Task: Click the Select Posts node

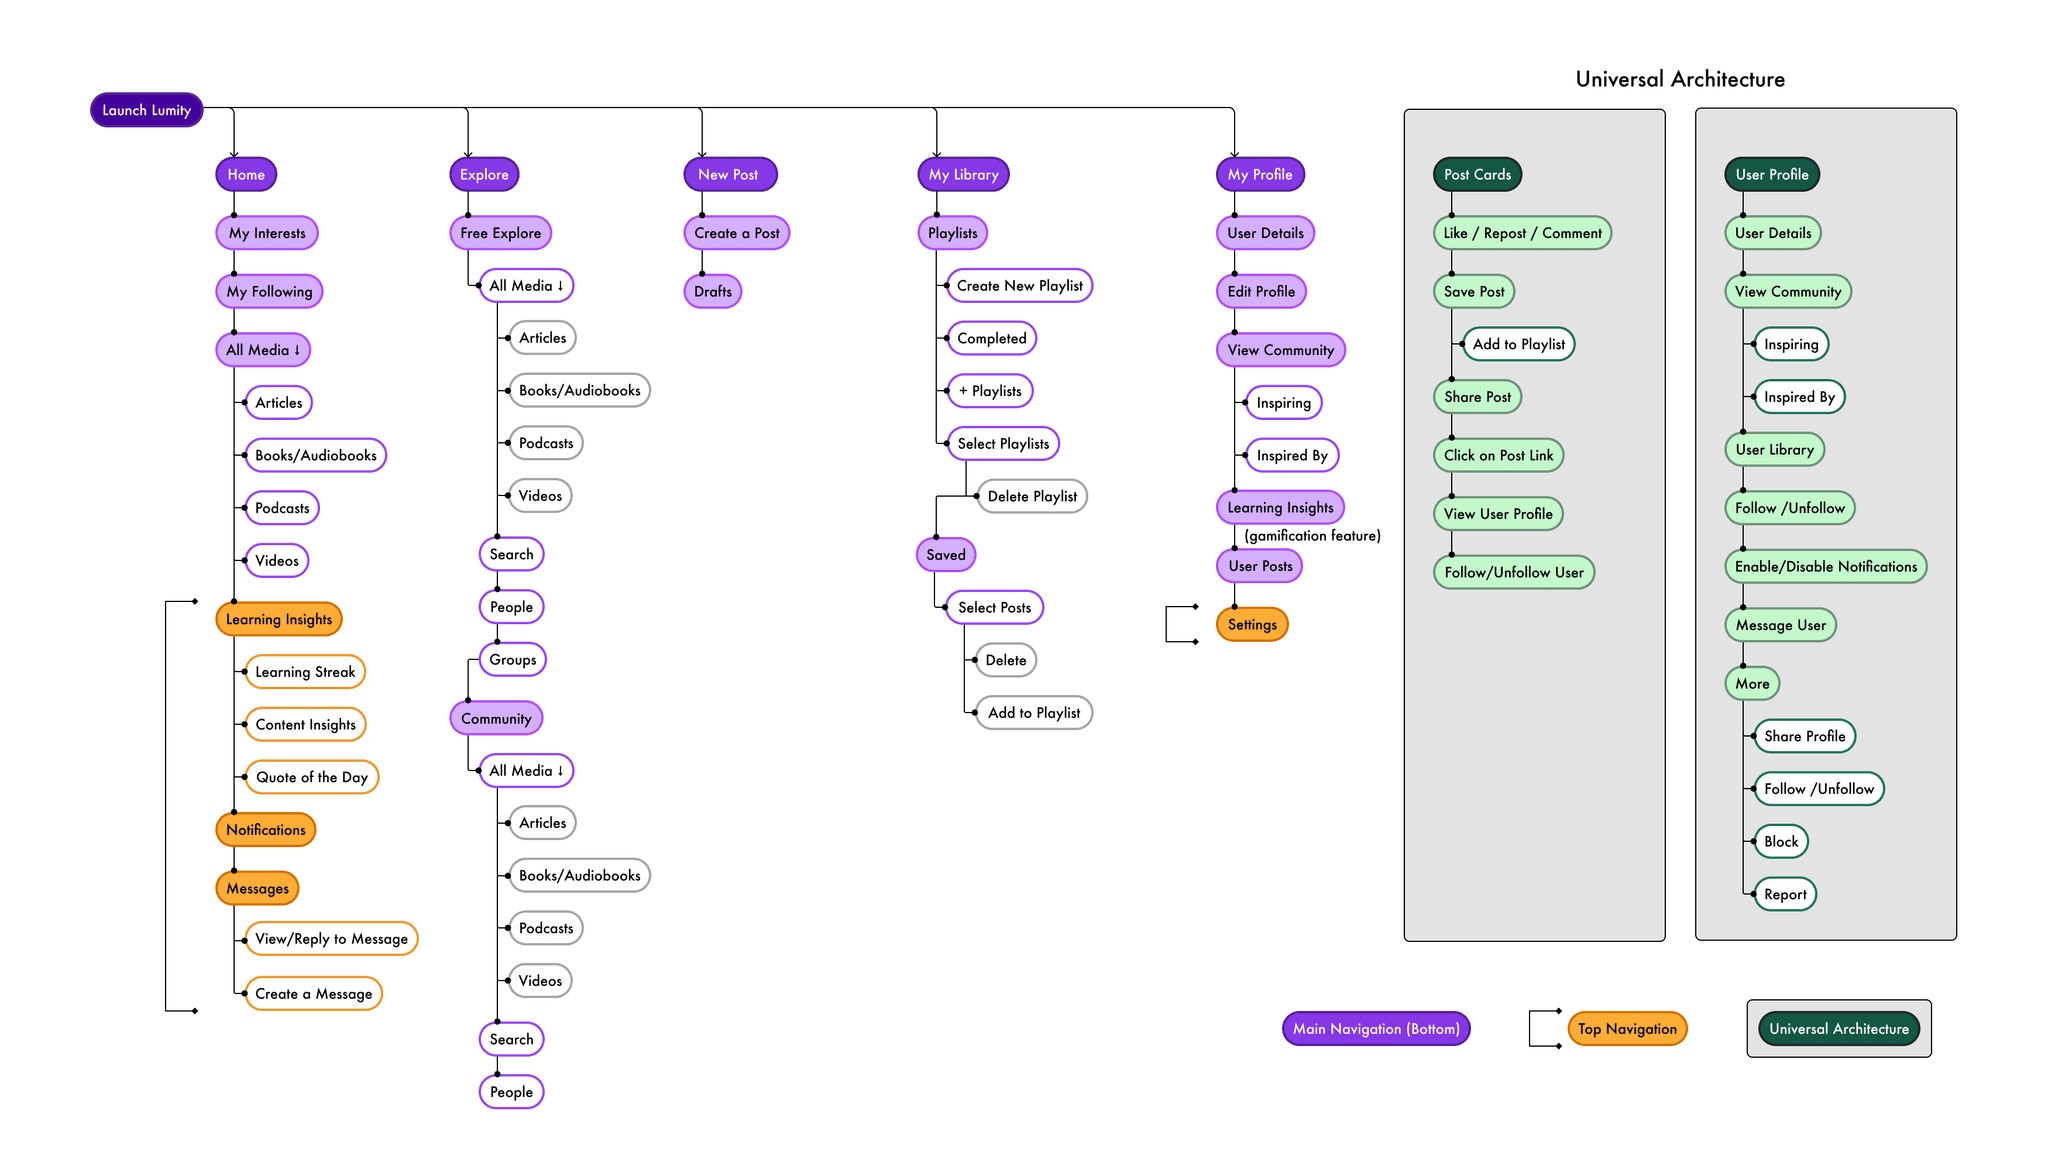Action: (x=994, y=608)
